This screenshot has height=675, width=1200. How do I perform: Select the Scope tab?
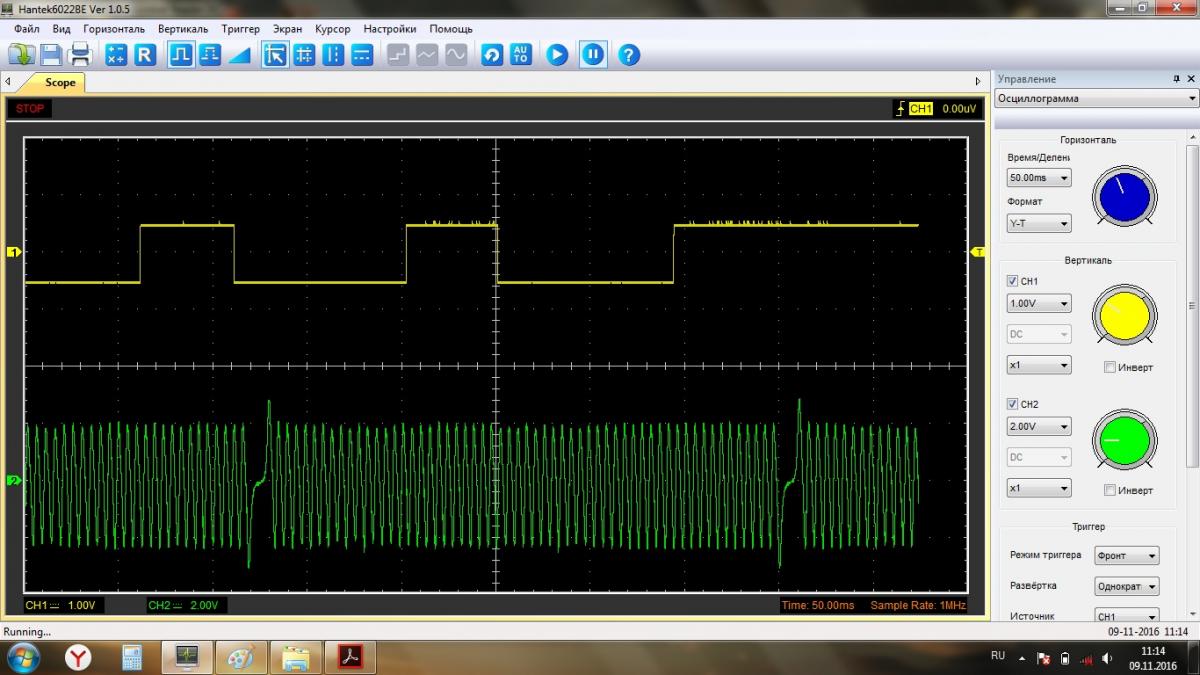60,82
